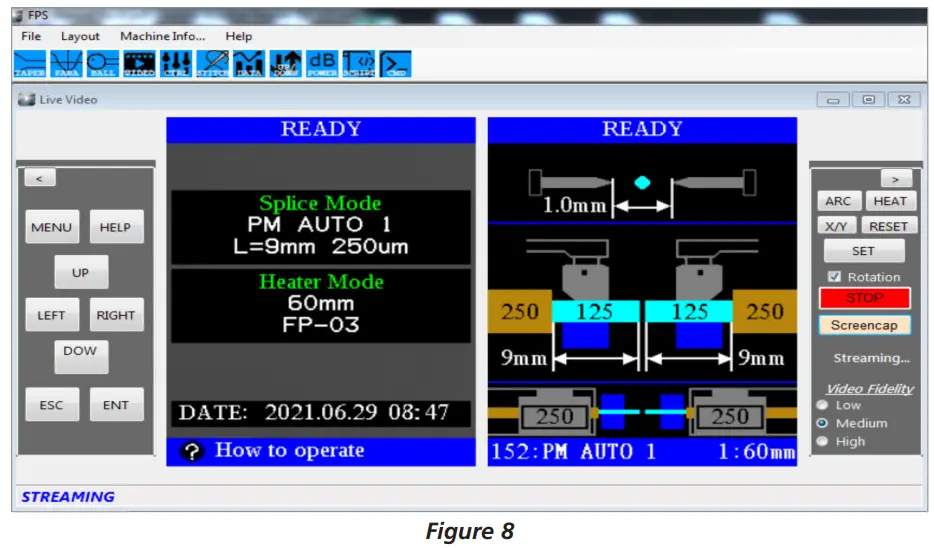The height and width of the screenshot is (548, 934).
Task: Minimize the Live Video window
Action: tap(833, 99)
